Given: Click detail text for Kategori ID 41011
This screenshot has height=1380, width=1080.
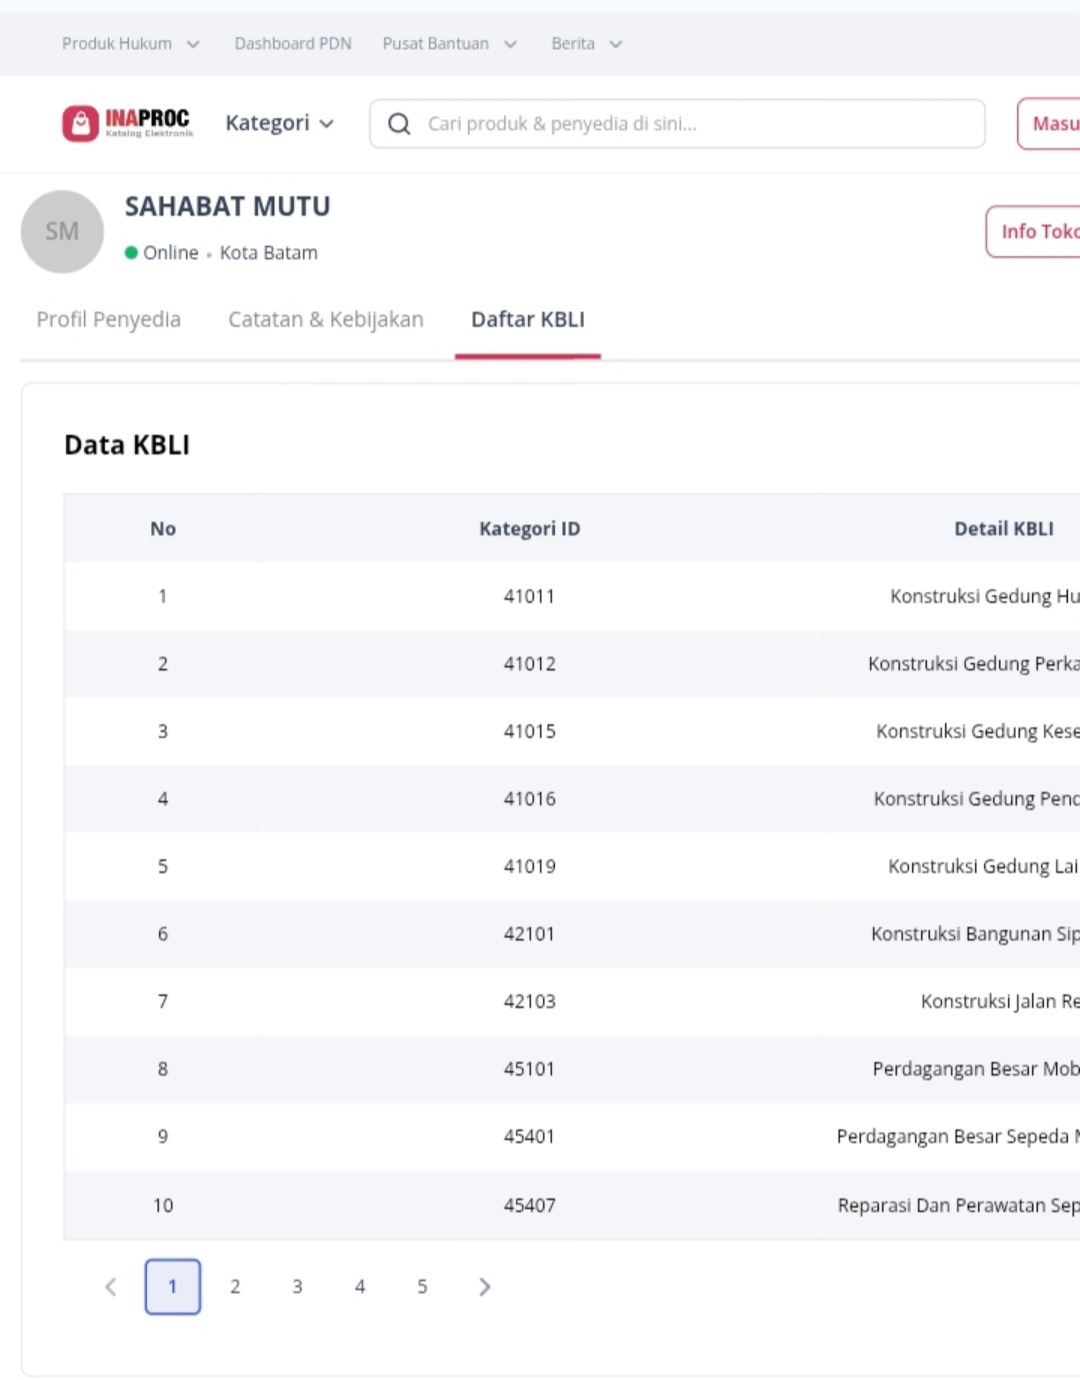Looking at the screenshot, I should (985, 597).
